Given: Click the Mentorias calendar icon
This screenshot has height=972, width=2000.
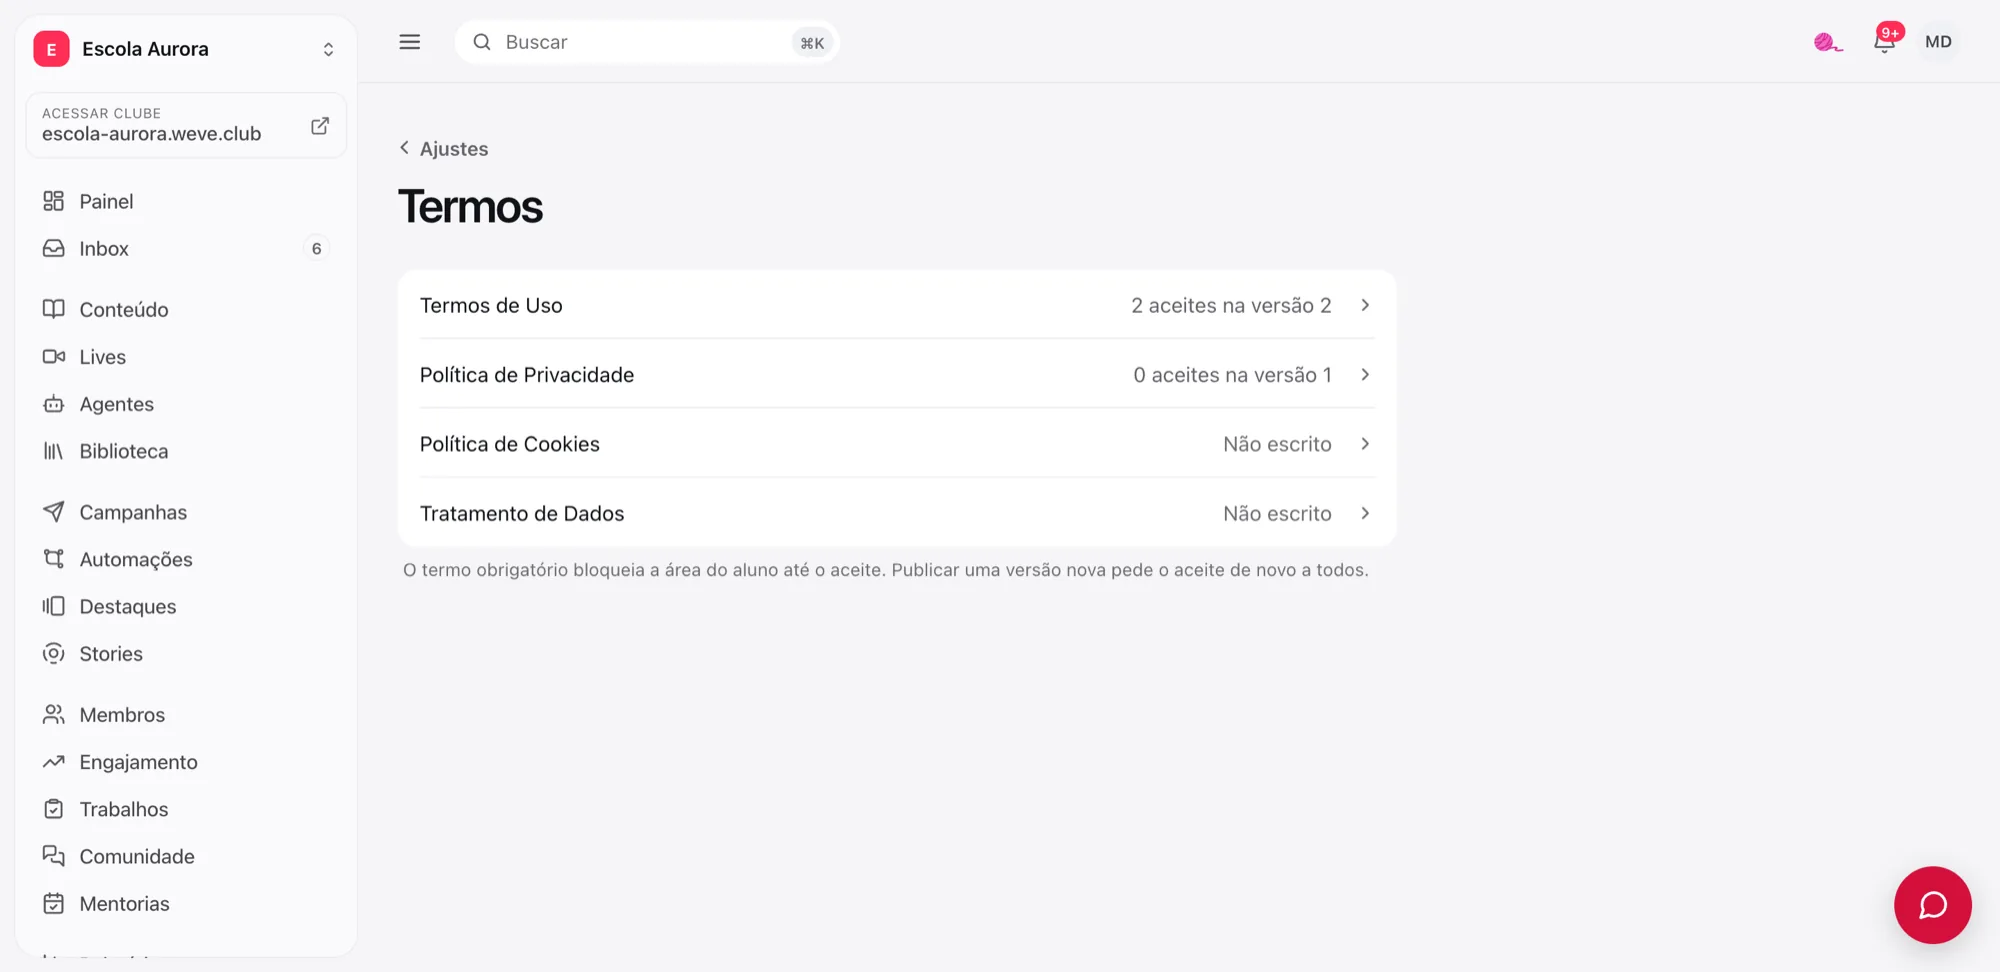Looking at the screenshot, I should [x=54, y=903].
